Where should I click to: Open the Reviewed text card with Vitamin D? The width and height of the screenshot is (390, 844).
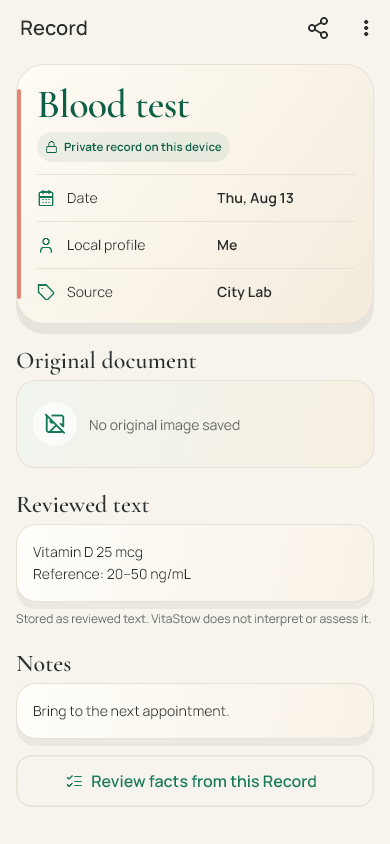tap(195, 563)
